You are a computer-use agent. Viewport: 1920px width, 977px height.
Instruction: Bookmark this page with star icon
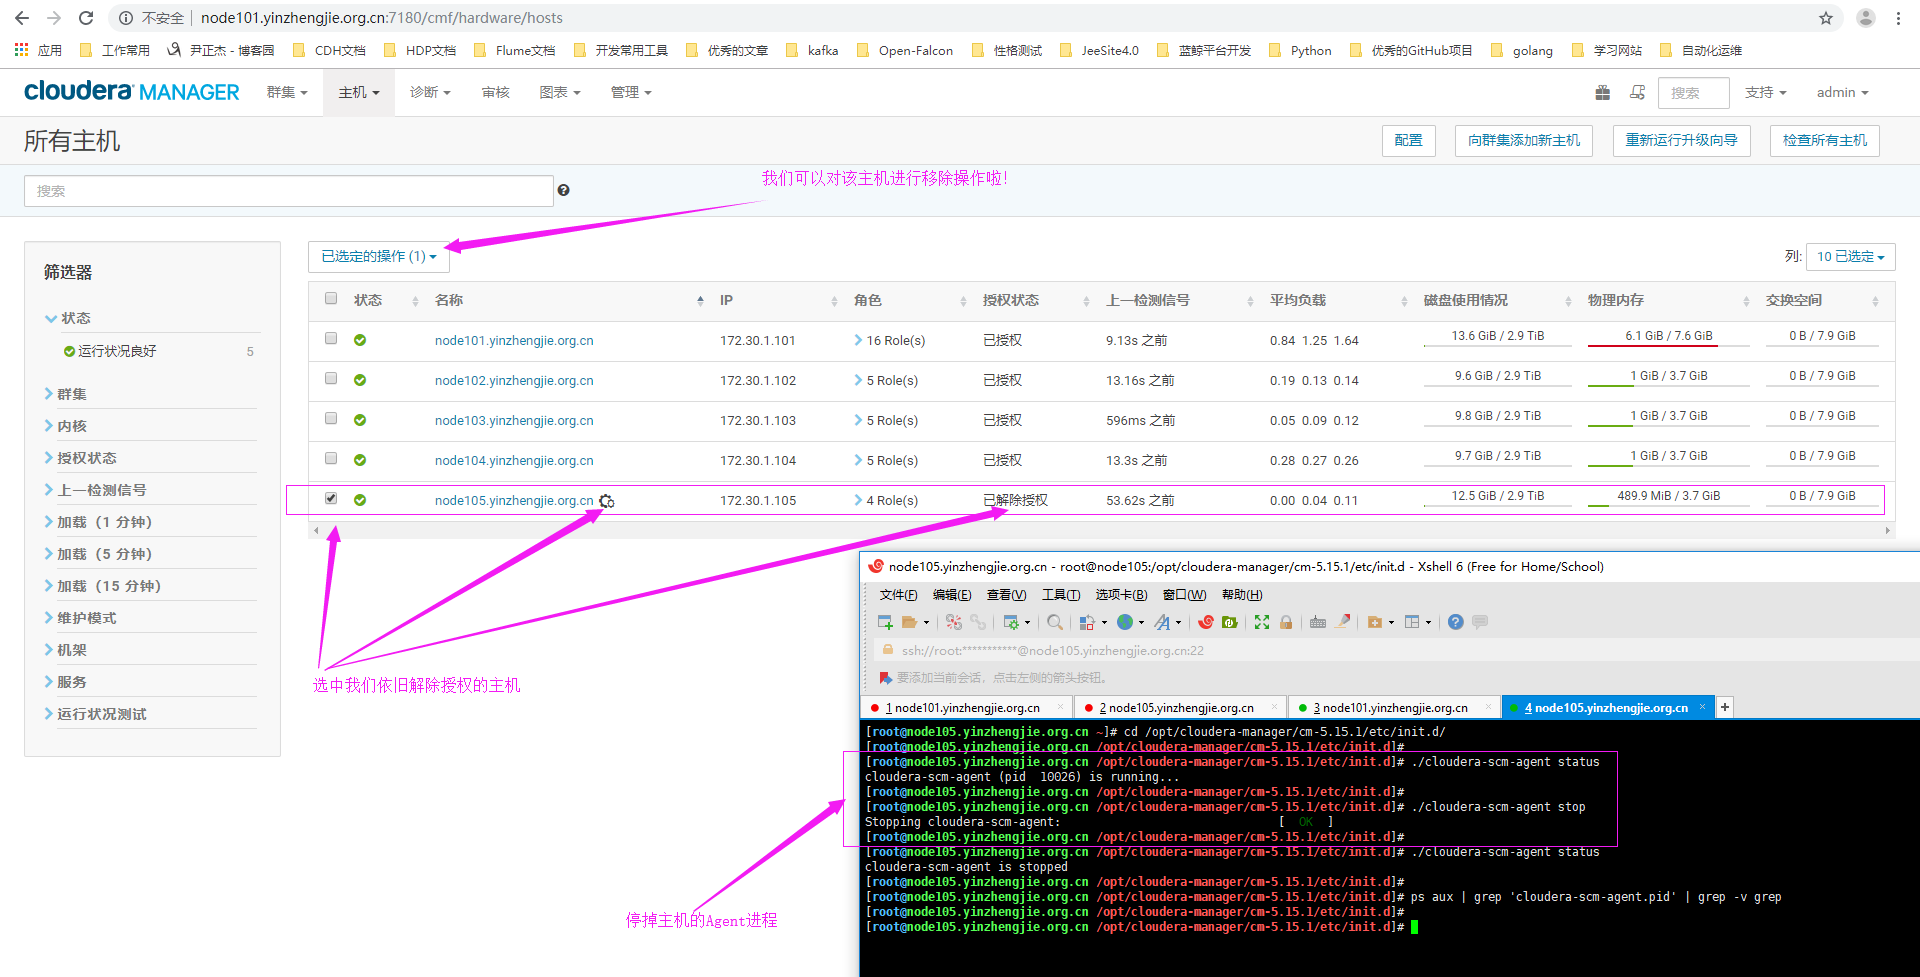[x=1826, y=18]
